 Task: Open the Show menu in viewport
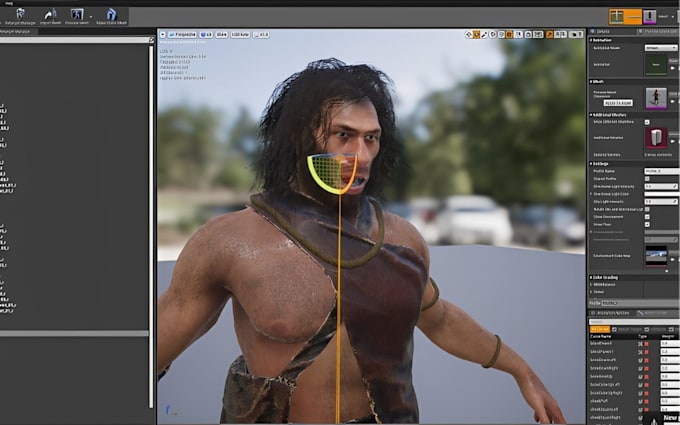222,34
